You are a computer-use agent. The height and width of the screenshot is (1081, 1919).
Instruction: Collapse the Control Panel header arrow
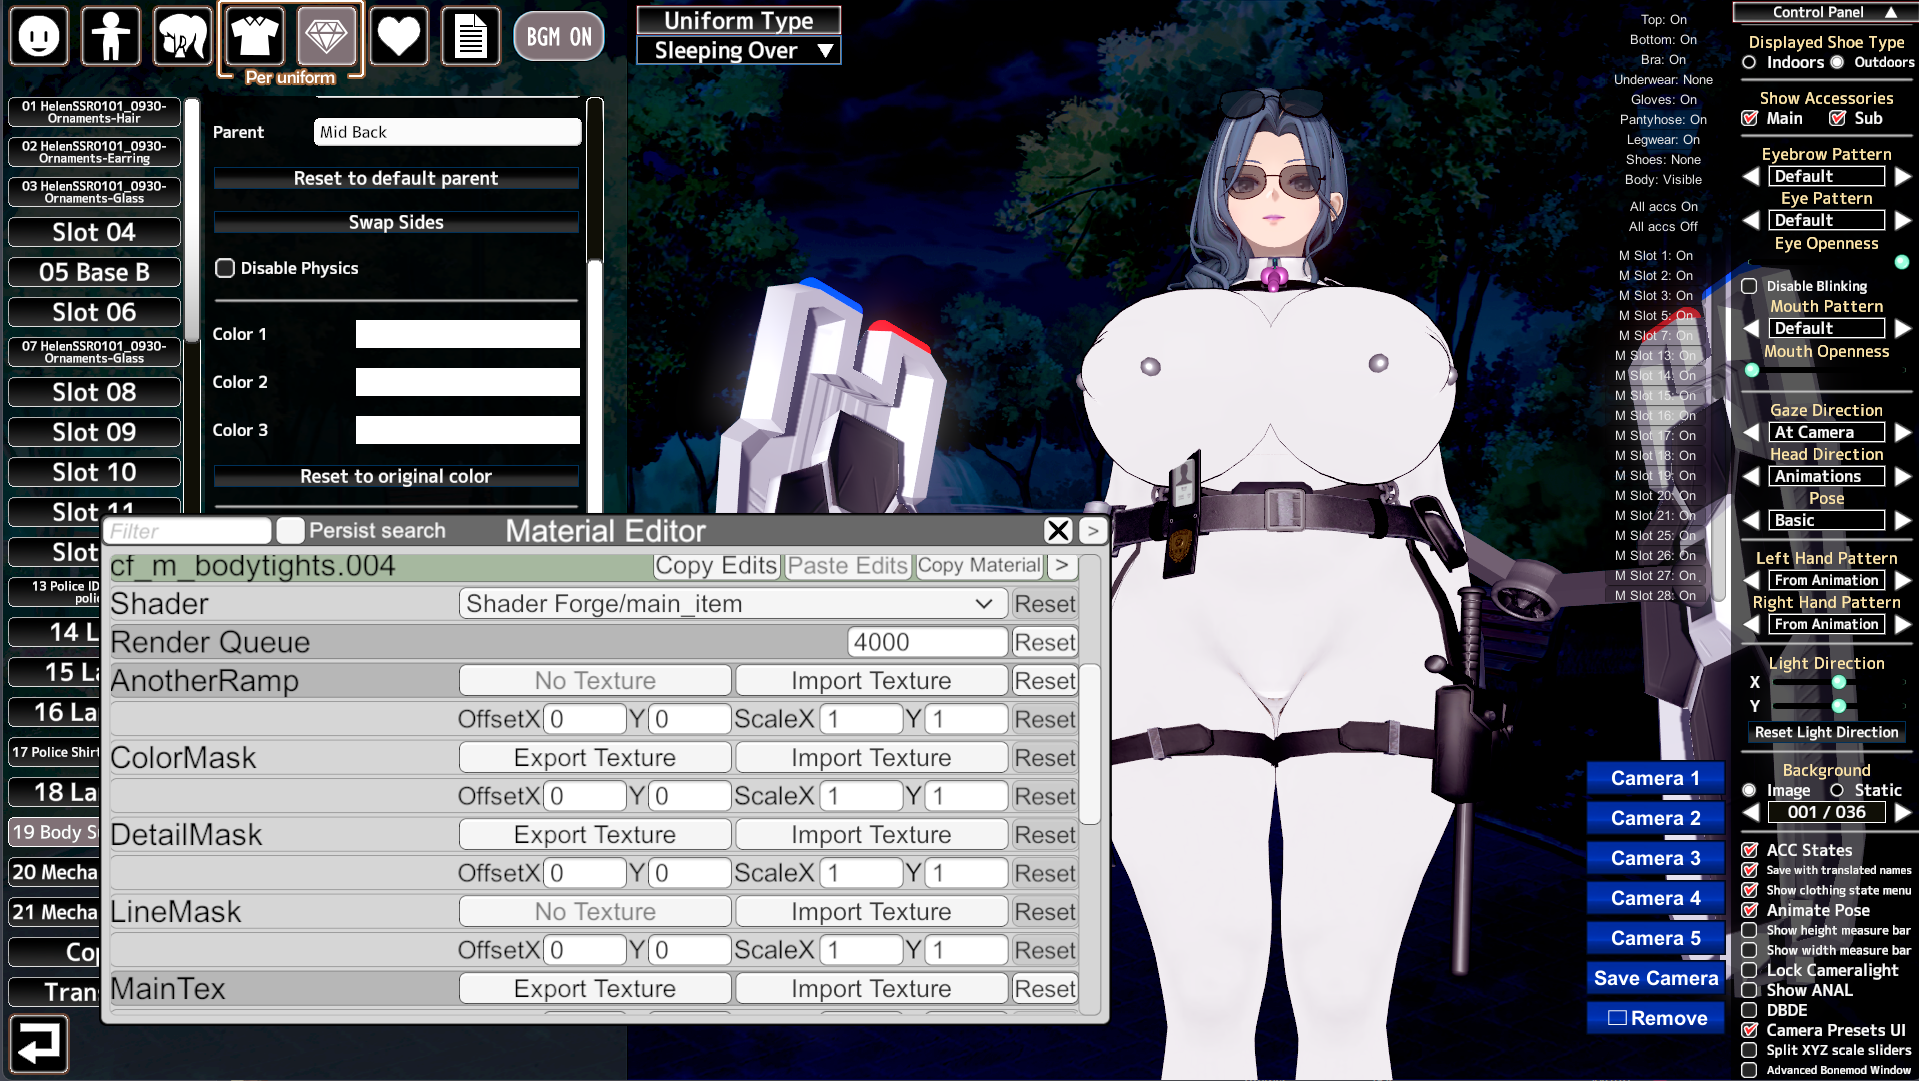point(1890,12)
